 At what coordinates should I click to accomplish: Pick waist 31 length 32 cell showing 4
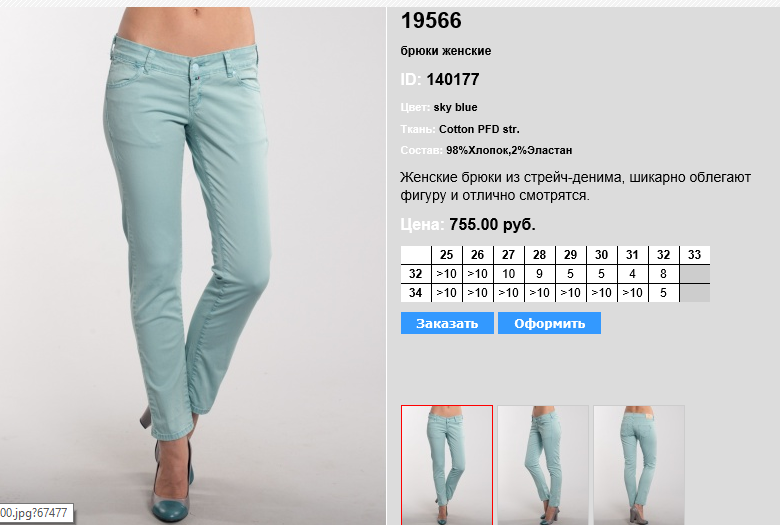(632, 274)
